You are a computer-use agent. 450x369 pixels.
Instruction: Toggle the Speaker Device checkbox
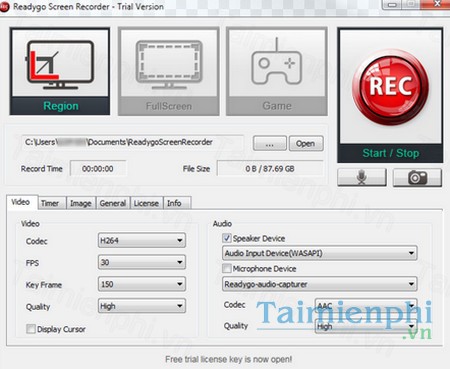click(227, 238)
